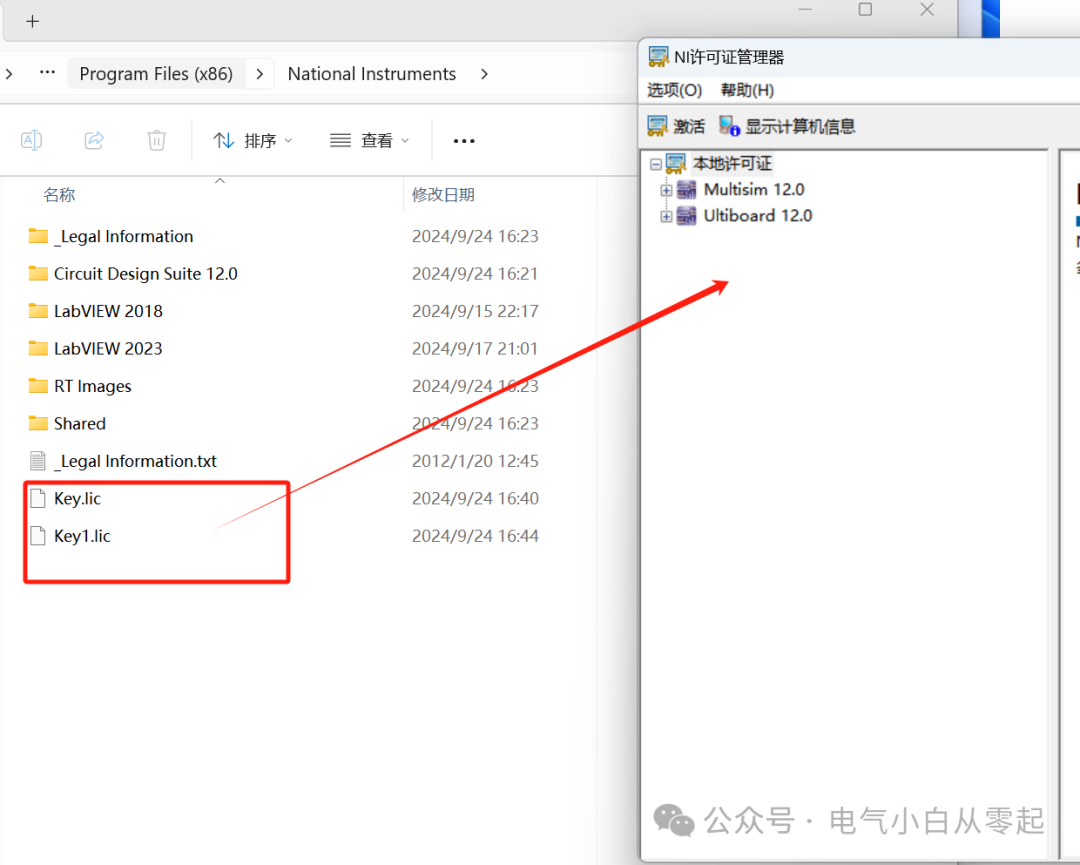1080x865 pixels.
Task: Open new tab with plus button
Action: [x=32, y=21]
